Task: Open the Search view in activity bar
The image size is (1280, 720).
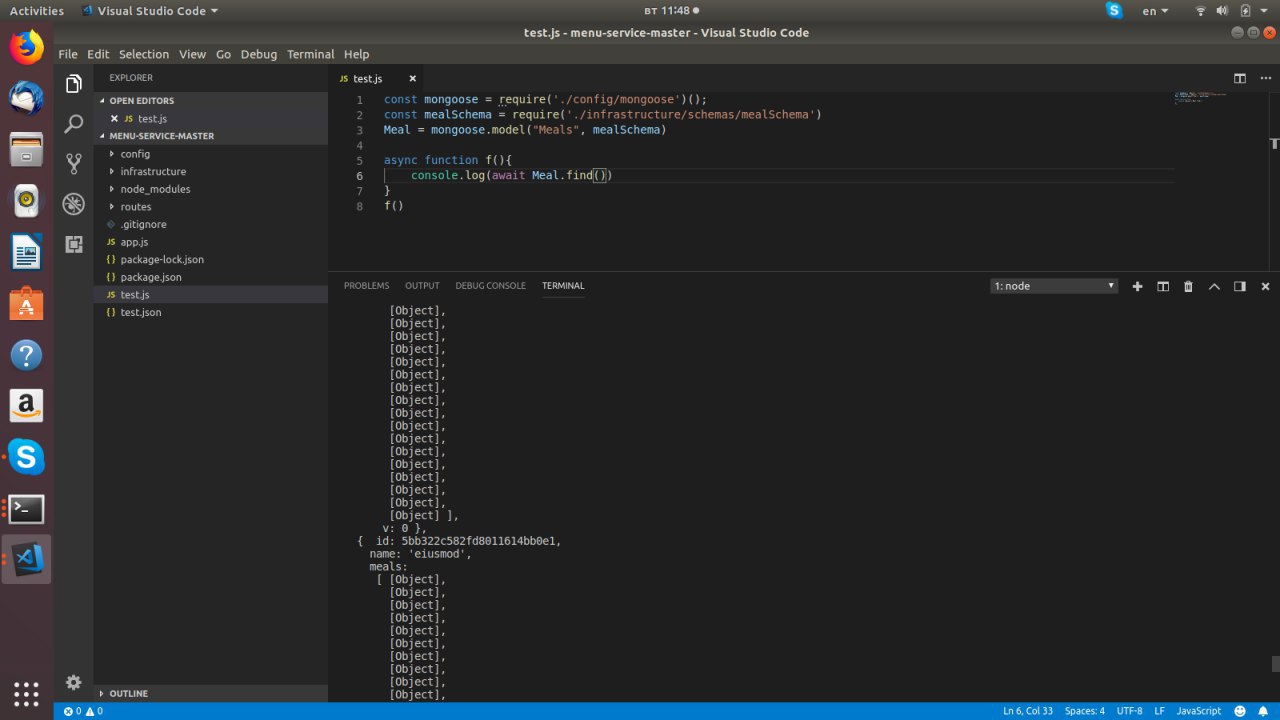Action: 73,124
